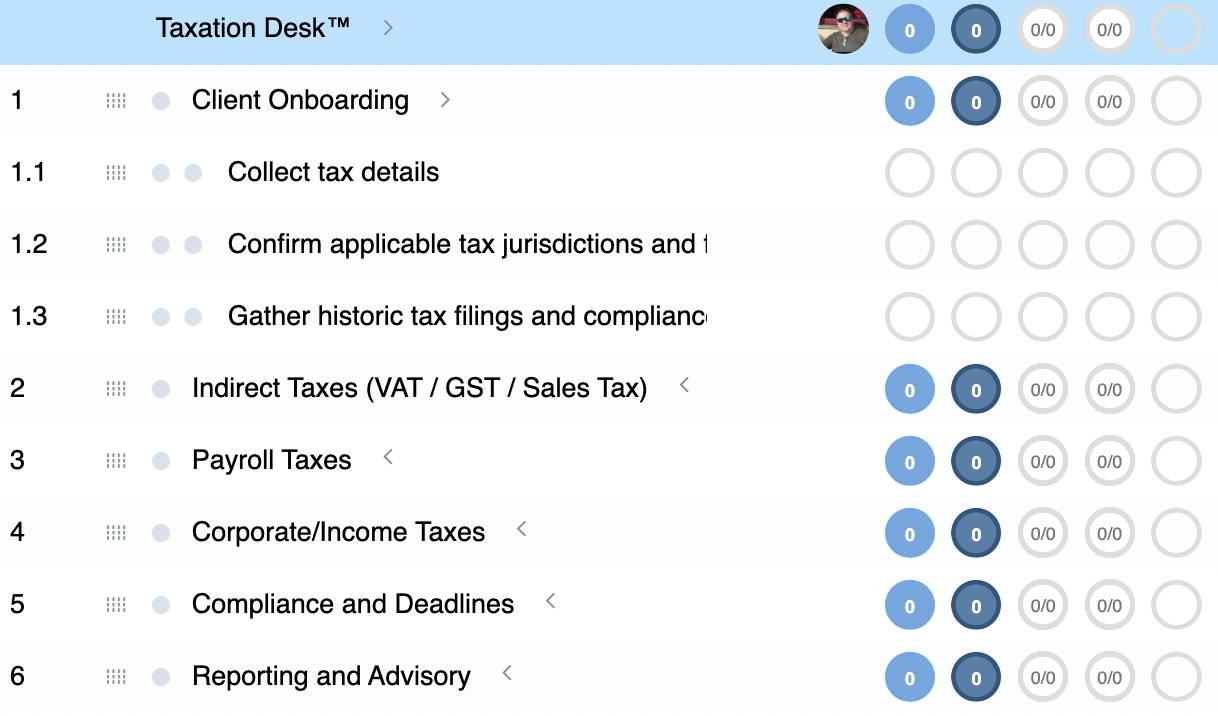Open the Taxation Desk title link
The height and width of the screenshot is (716, 1218).
(x=251, y=28)
